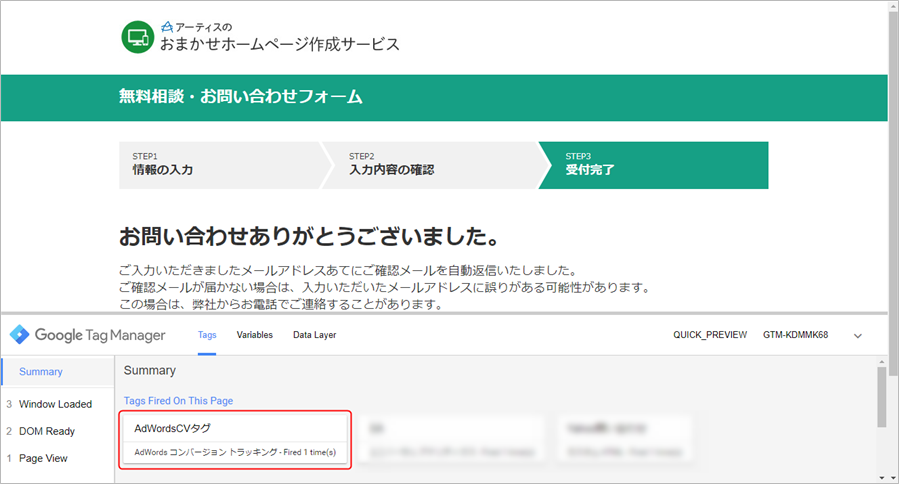
Task: Click the GTM-KDMMK68 container ID
Action: [x=795, y=335]
